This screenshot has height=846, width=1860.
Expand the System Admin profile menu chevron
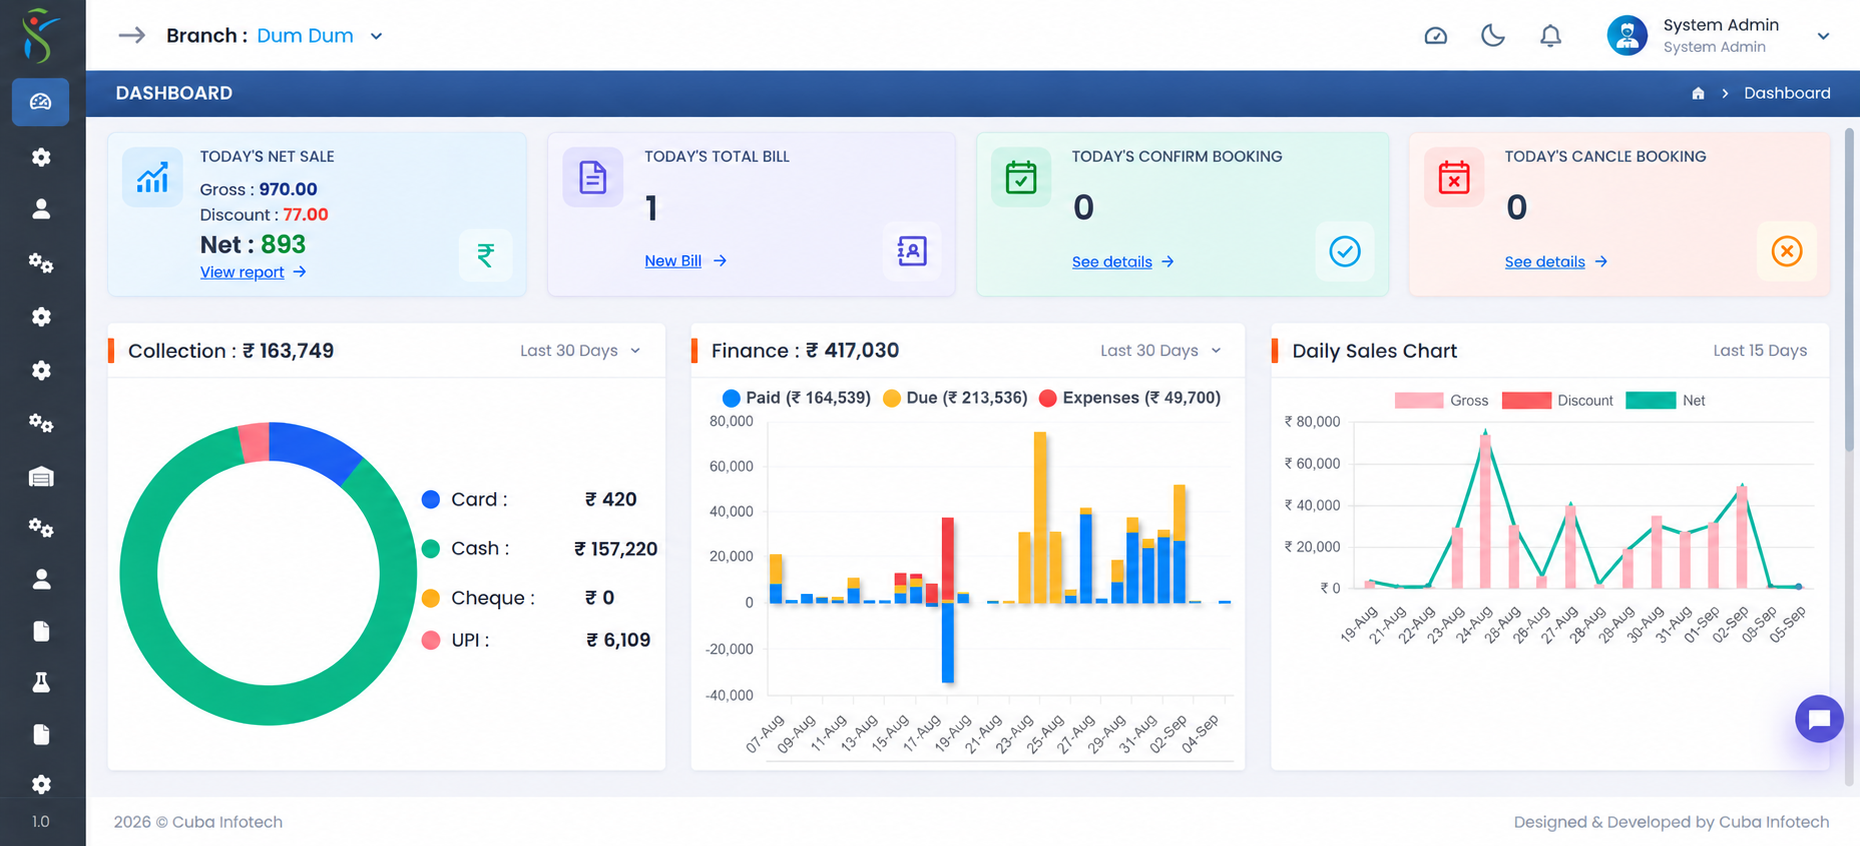1823,36
